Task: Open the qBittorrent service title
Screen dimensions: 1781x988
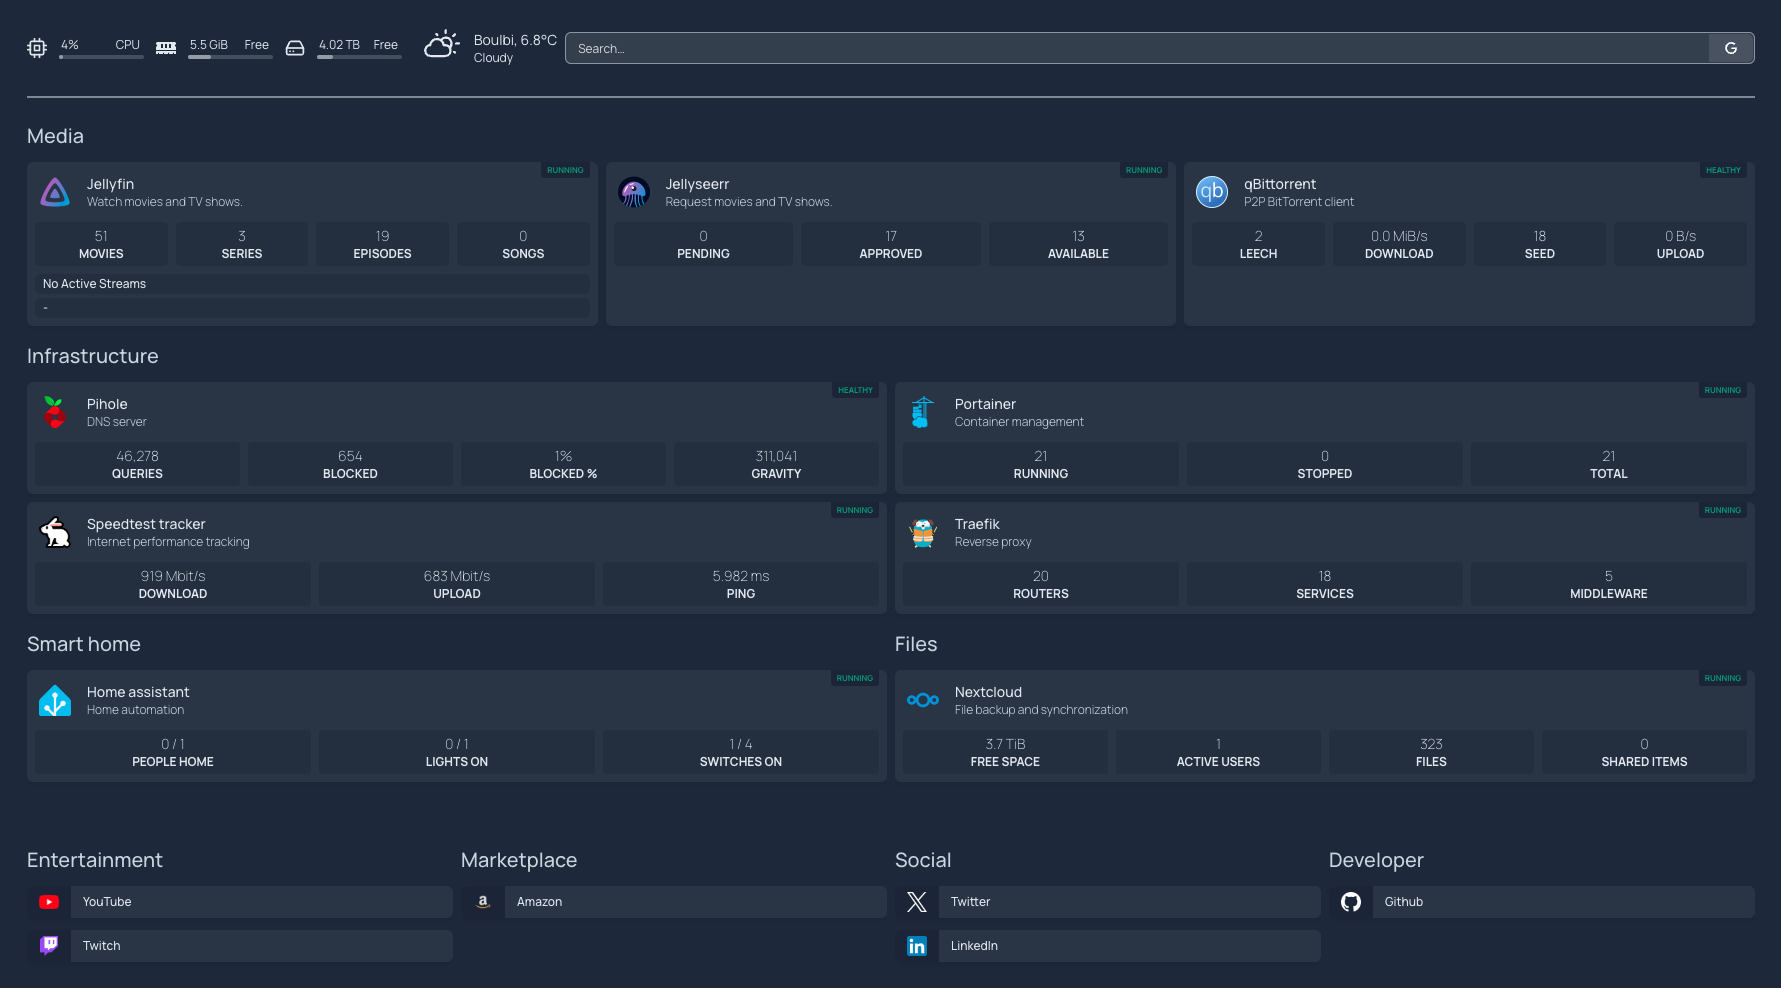Action: point(1280,184)
